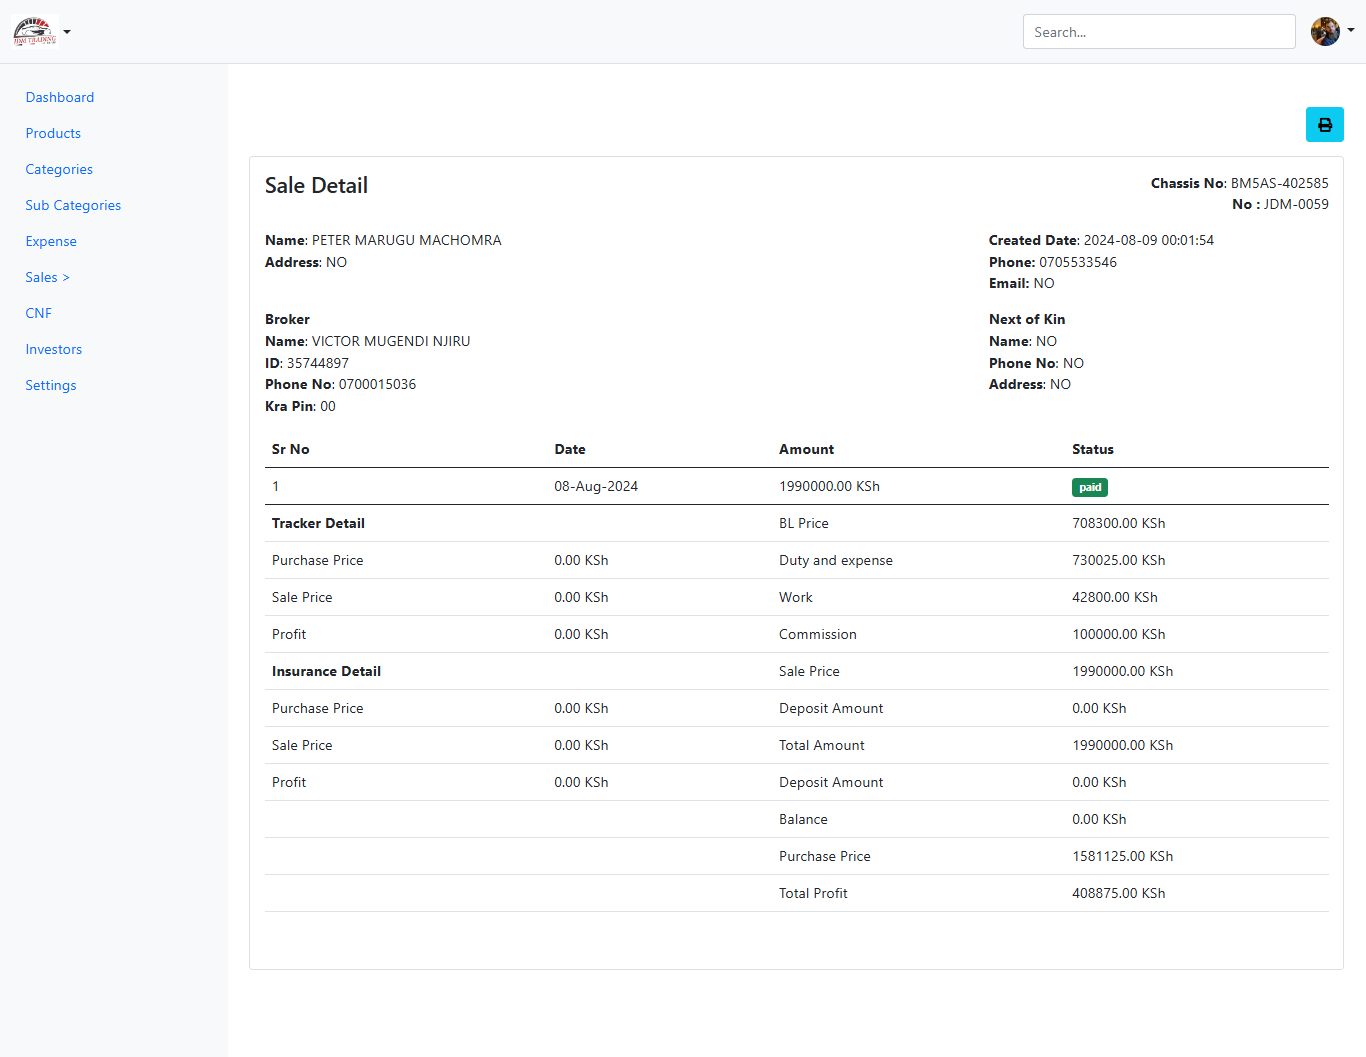Navigate to Sub Categories

[73, 205]
